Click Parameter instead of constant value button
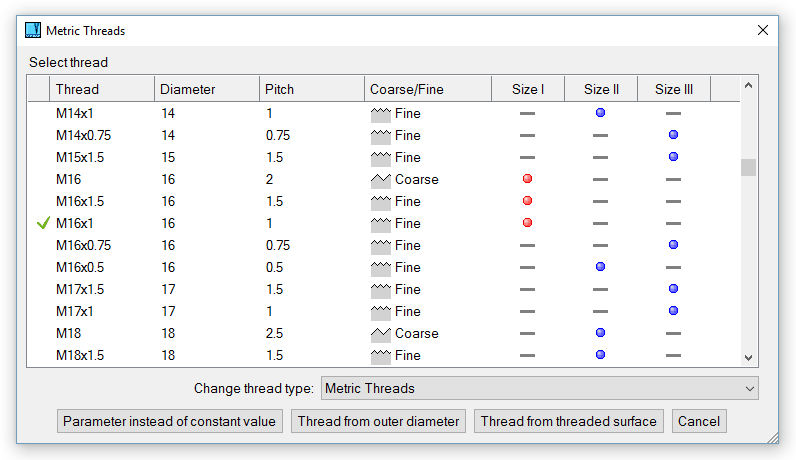 coord(170,421)
